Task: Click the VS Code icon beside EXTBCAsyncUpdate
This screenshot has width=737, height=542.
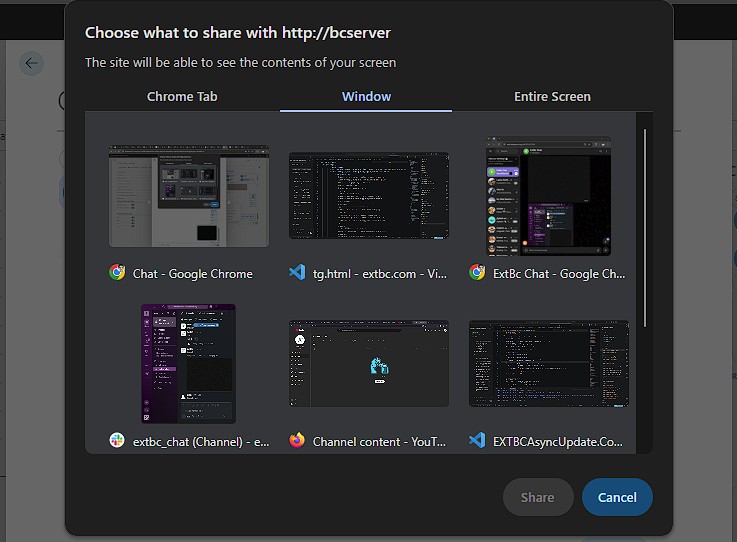Action: [x=477, y=440]
